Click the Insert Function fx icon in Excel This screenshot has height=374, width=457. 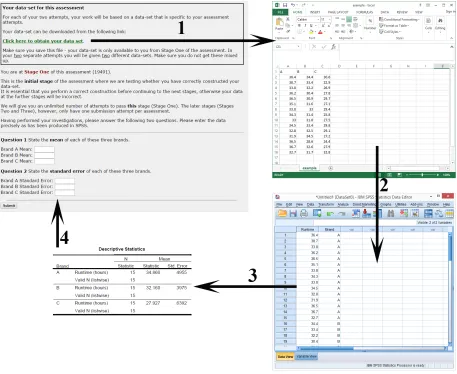click(x=333, y=47)
